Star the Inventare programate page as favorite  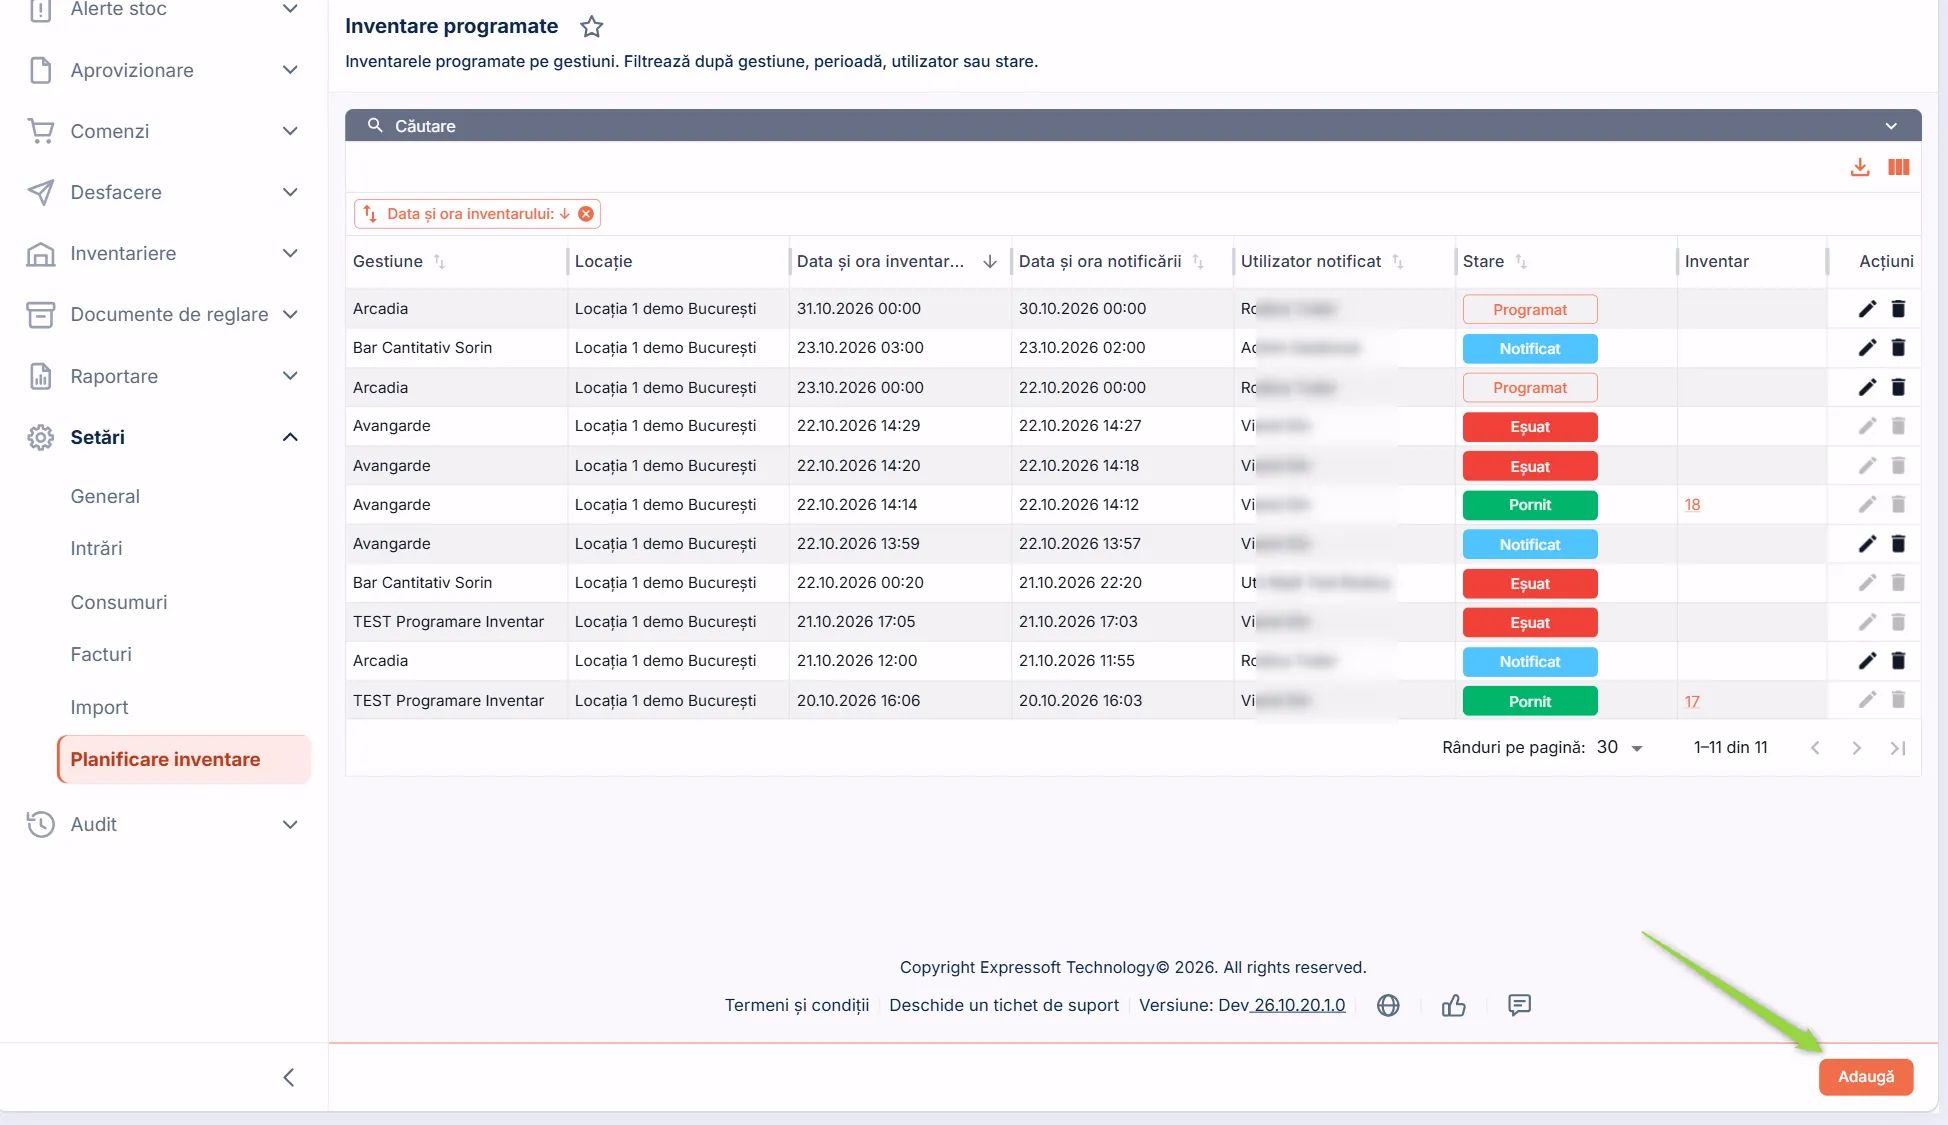point(592,27)
